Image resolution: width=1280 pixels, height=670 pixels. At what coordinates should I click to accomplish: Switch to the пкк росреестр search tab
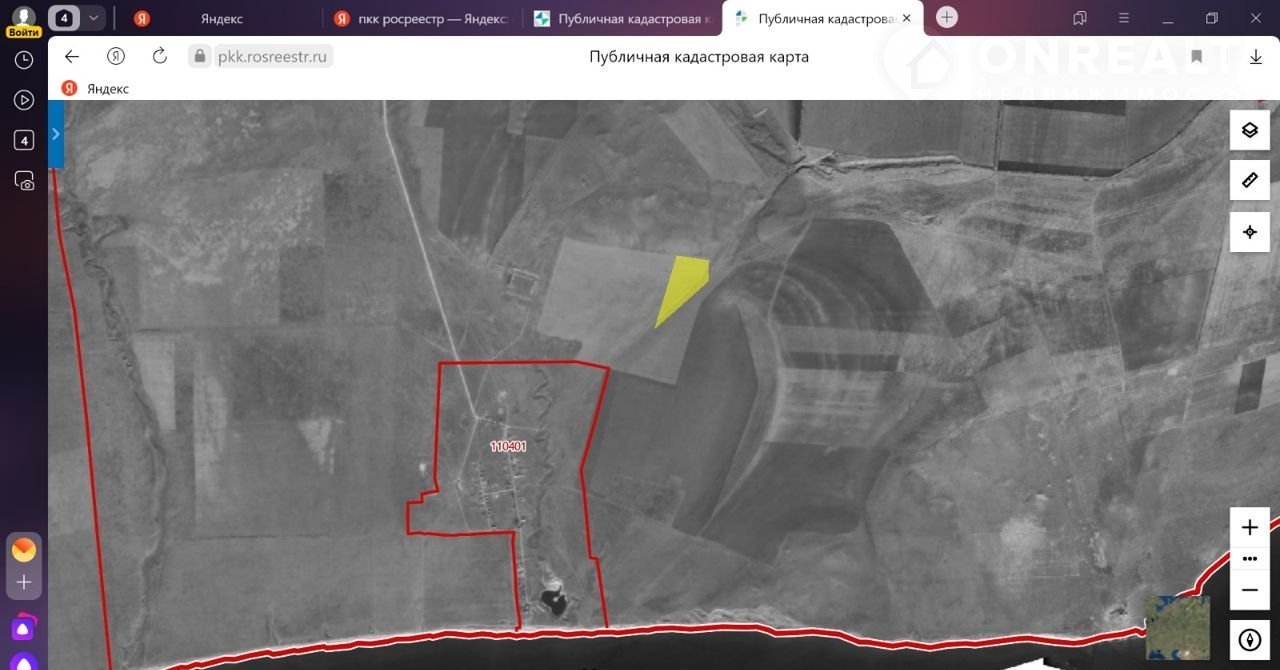pos(421,19)
